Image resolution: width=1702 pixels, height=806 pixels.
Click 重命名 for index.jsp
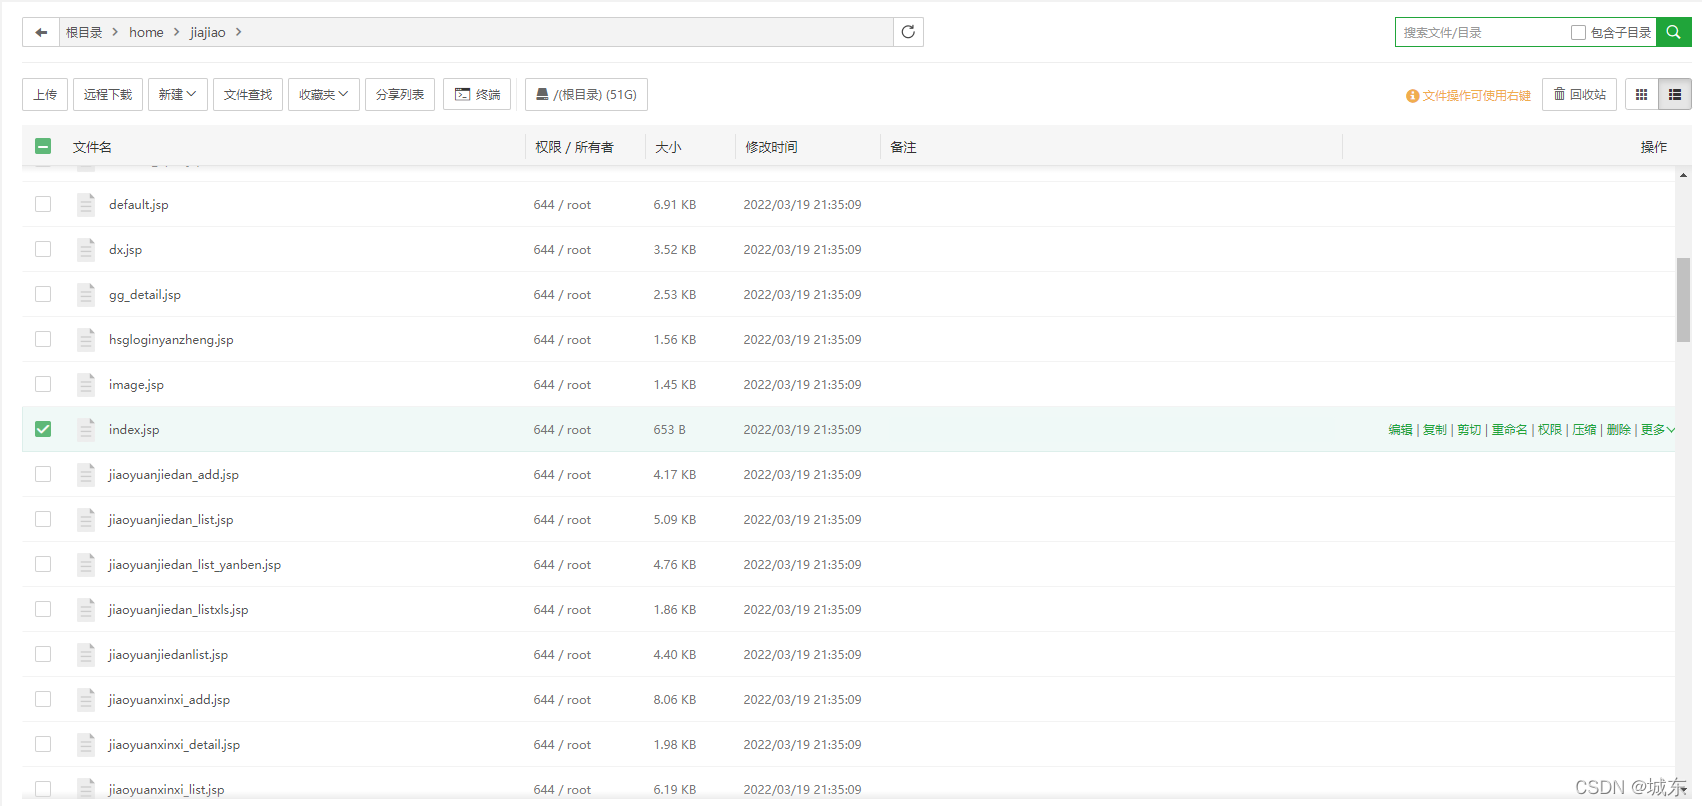click(1509, 430)
